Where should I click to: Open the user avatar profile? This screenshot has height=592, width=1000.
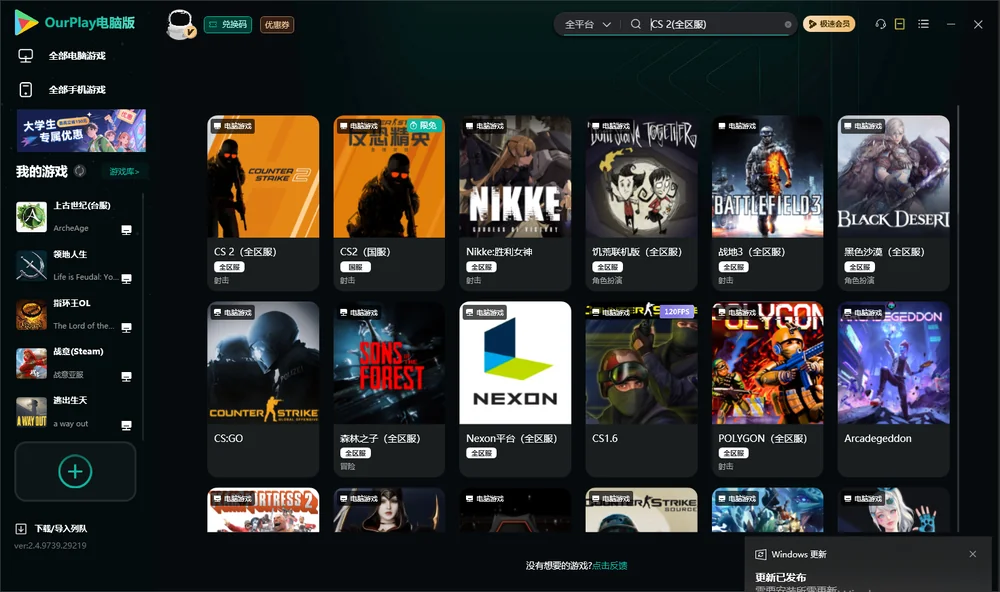(180, 24)
